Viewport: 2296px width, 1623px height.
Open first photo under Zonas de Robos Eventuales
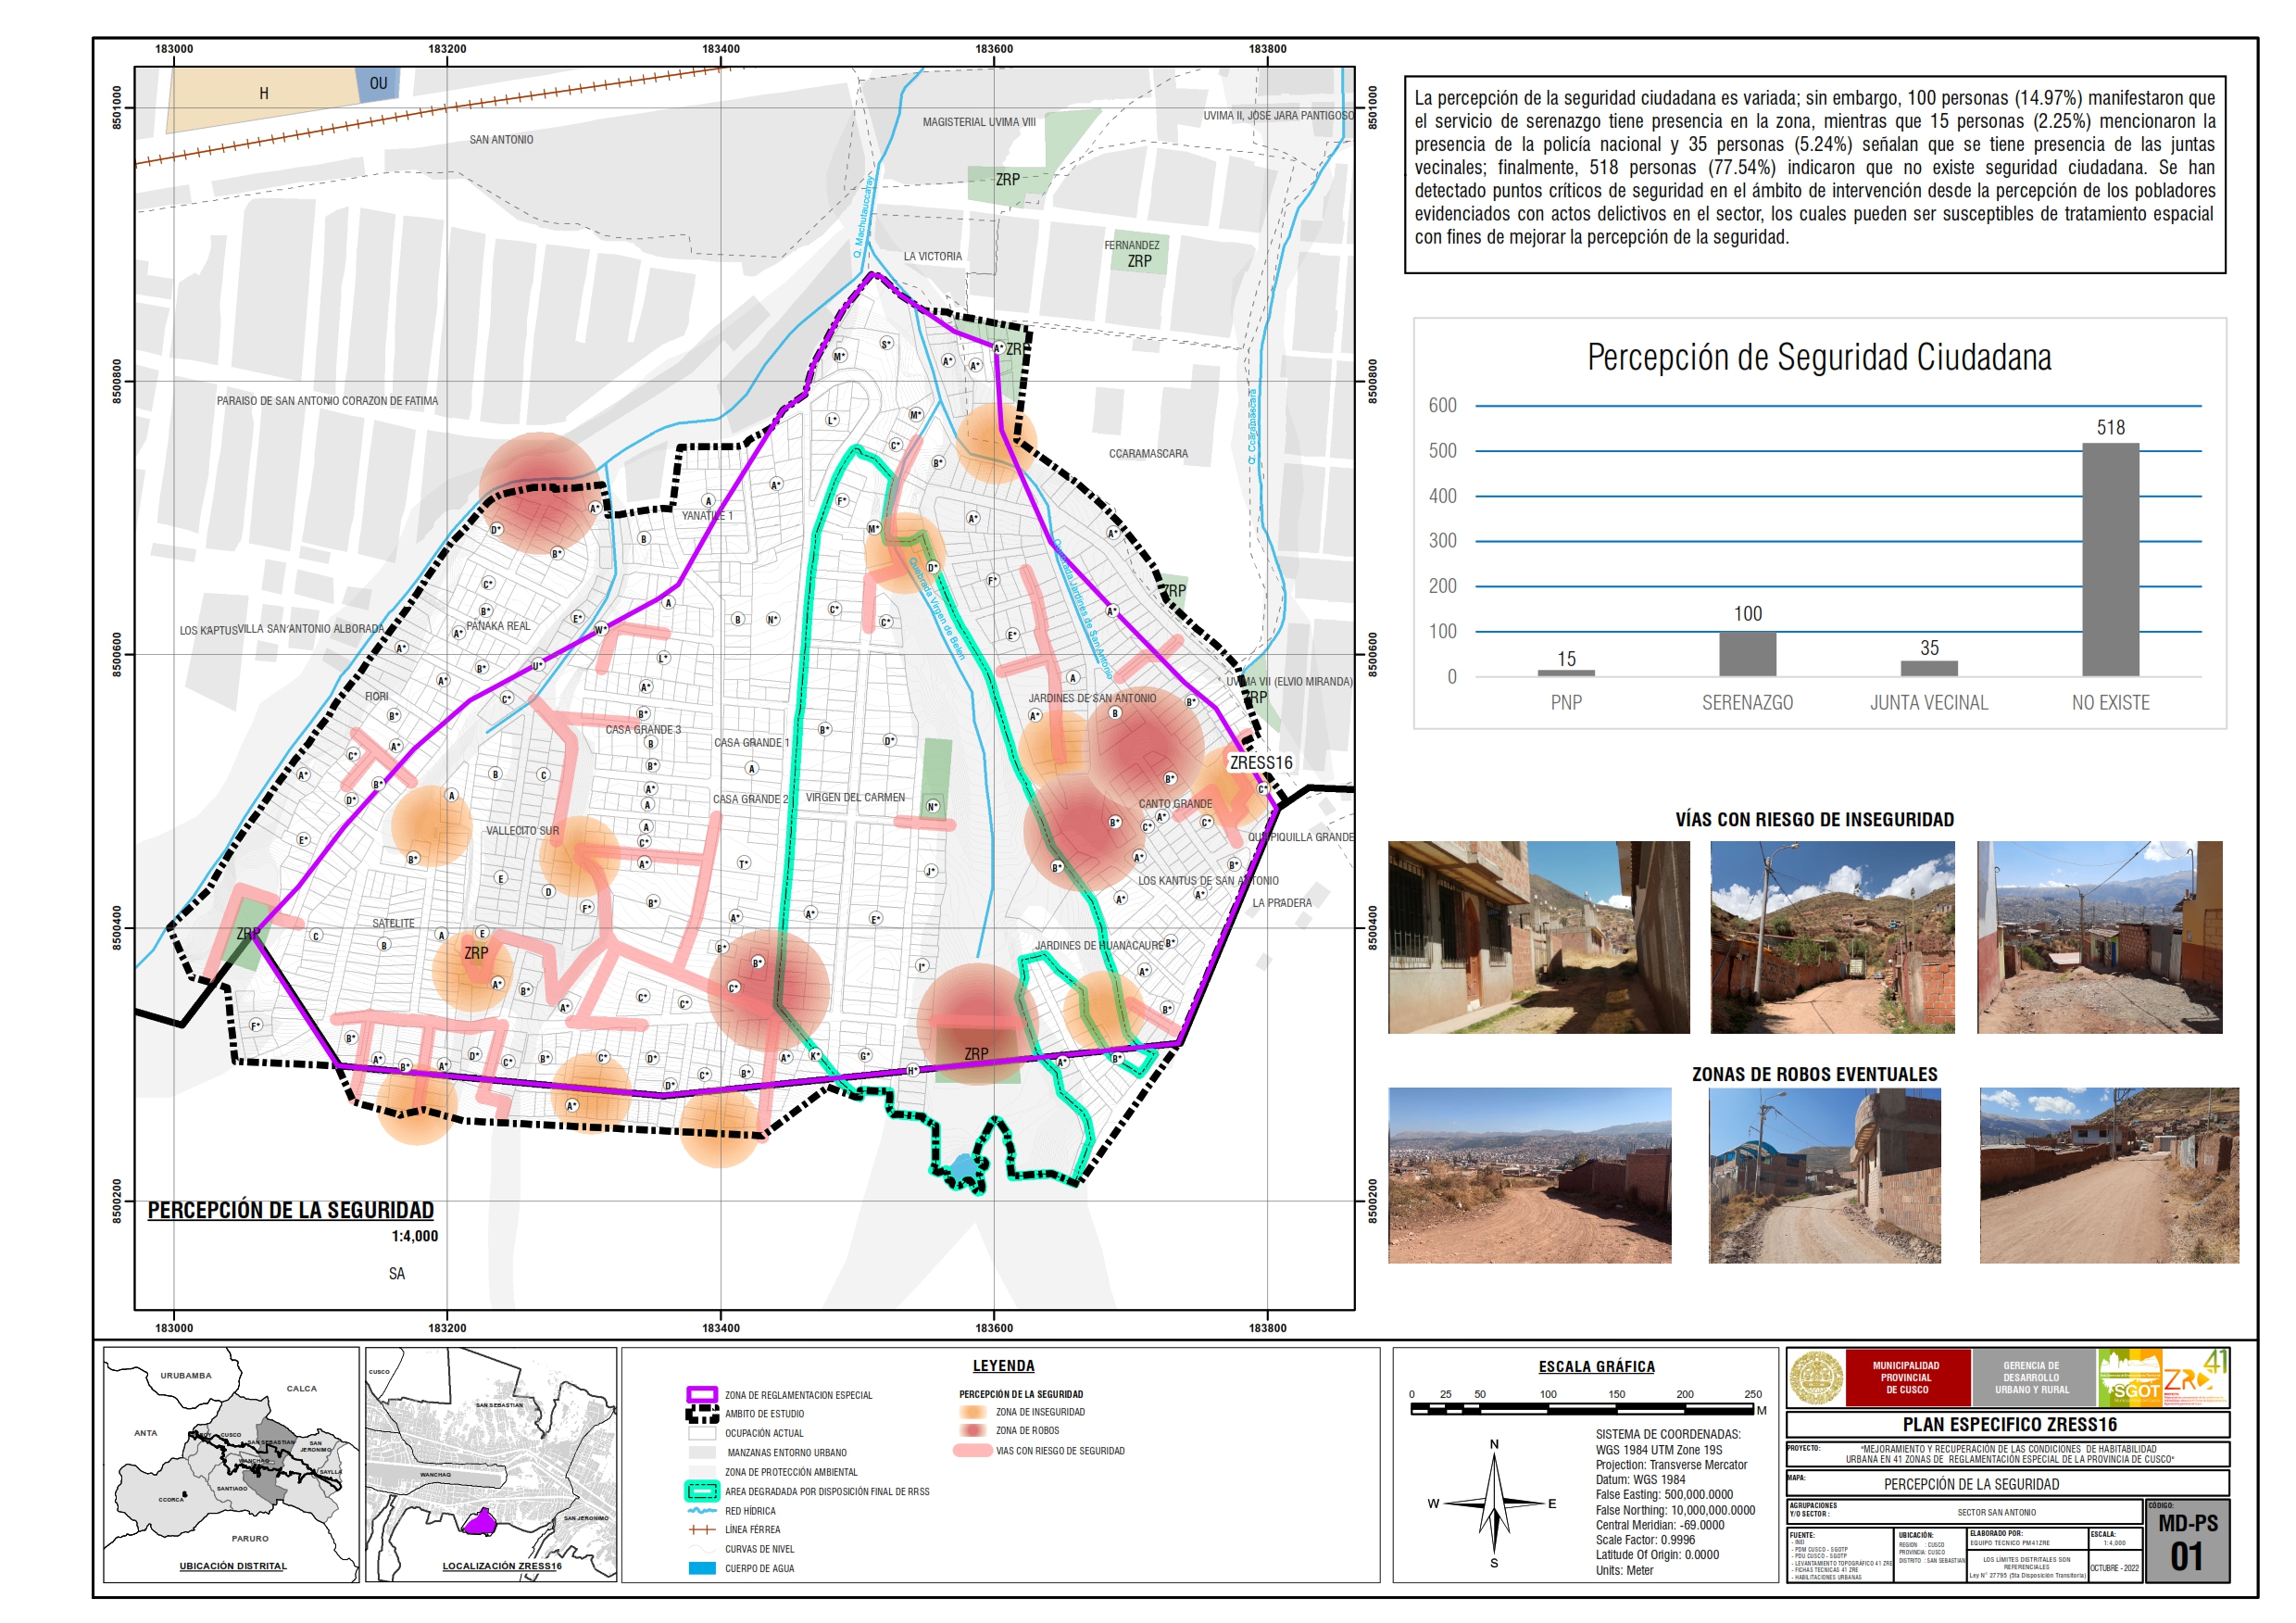[x=1529, y=1175]
